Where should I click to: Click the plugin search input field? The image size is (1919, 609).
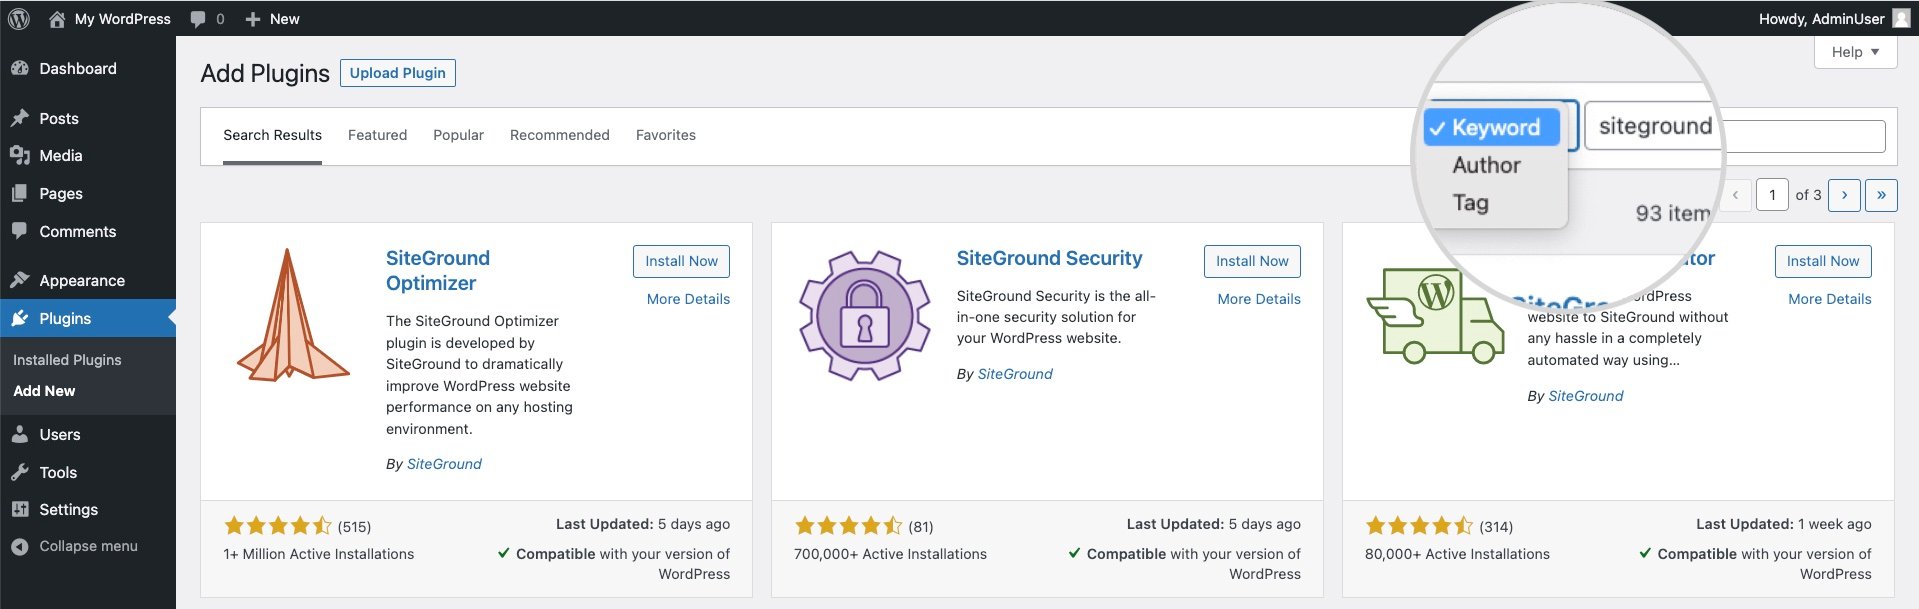coord(1735,136)
